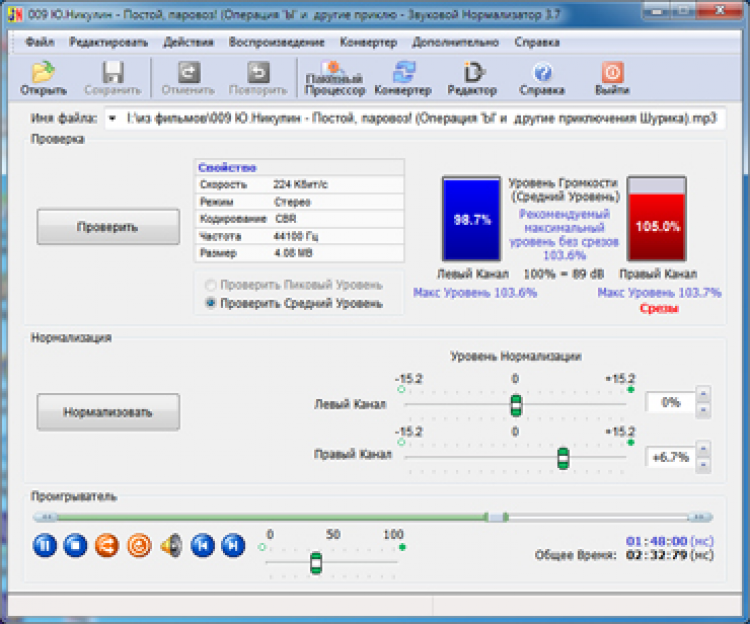Click the Режим Стерео row
This screenshot has width=750, height=624.
299,202
